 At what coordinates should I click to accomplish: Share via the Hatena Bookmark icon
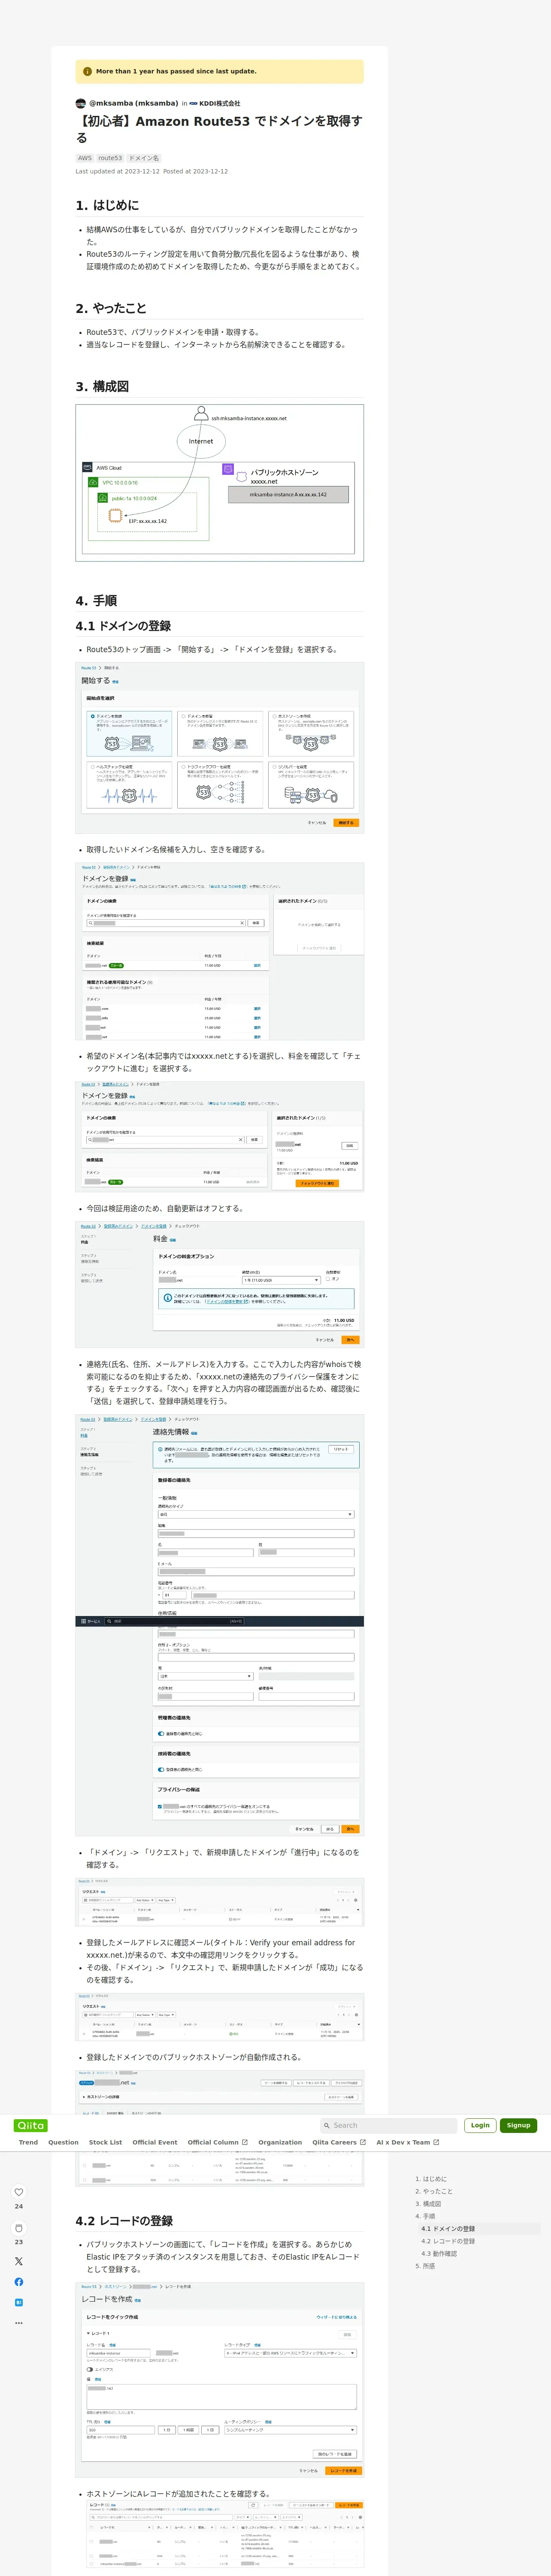[x=19, y=2302]
